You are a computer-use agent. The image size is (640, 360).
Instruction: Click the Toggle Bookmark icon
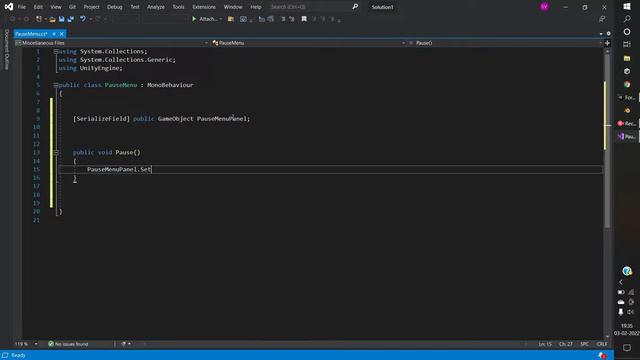coord(304,19)
